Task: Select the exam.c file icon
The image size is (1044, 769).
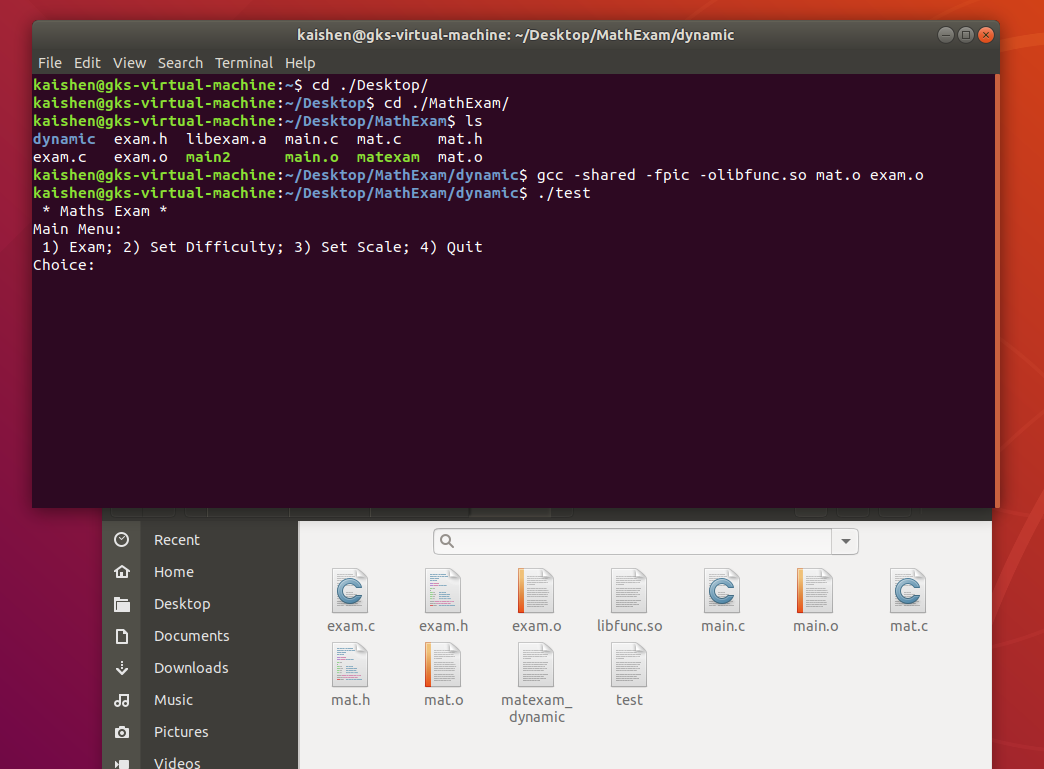Action: [x=350, y=591]
